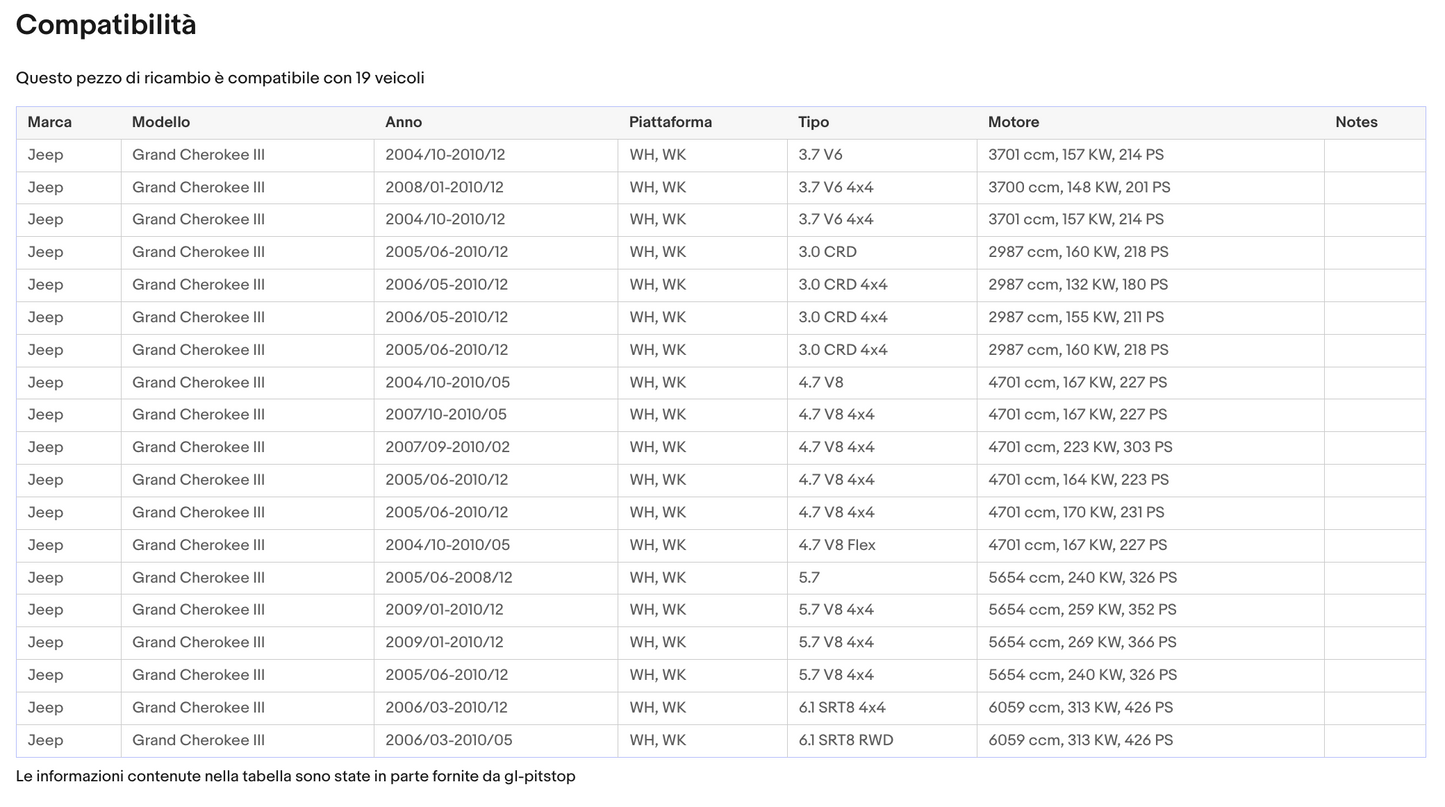Click the 2007/09-2010/02 year range cell

(447, 447)
